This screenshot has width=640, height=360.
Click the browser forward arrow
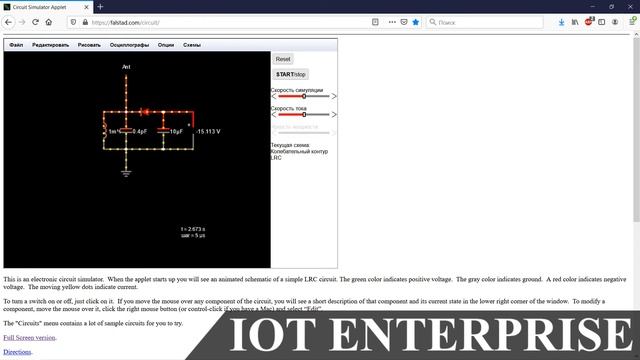22,22
